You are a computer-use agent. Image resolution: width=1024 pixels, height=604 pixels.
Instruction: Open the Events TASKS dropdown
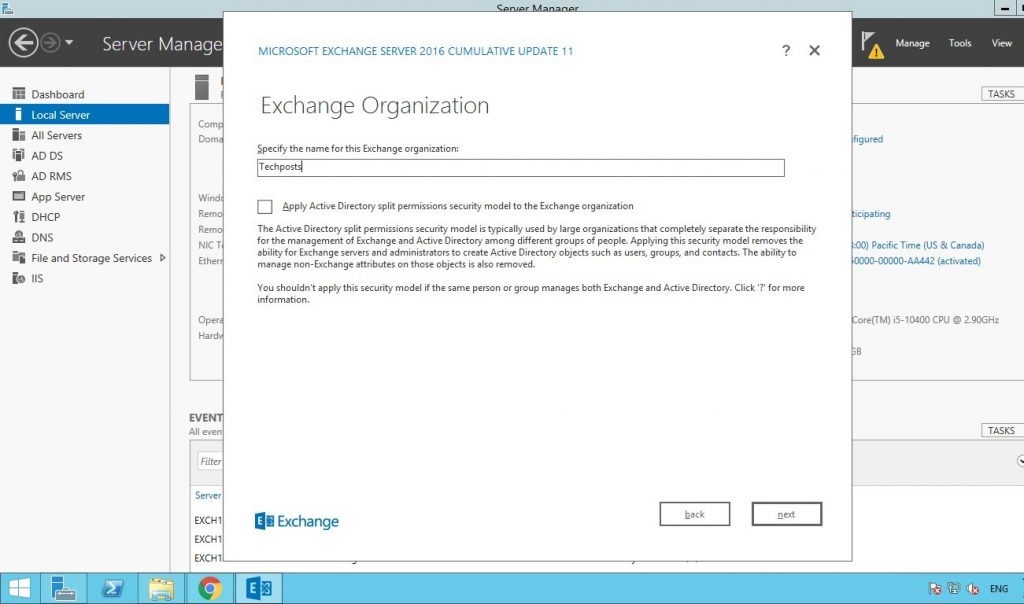click(1002, 431)
